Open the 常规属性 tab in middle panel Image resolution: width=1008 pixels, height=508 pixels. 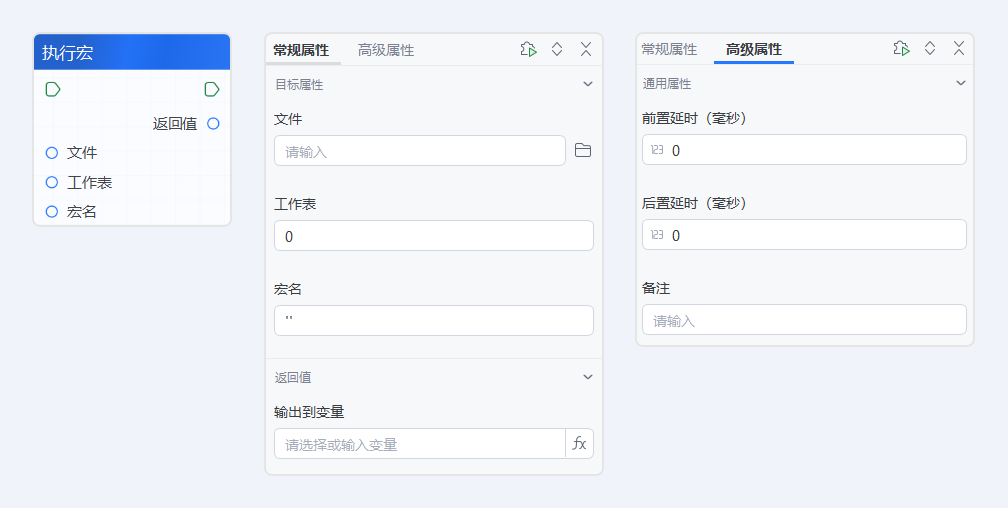[301, 50]
